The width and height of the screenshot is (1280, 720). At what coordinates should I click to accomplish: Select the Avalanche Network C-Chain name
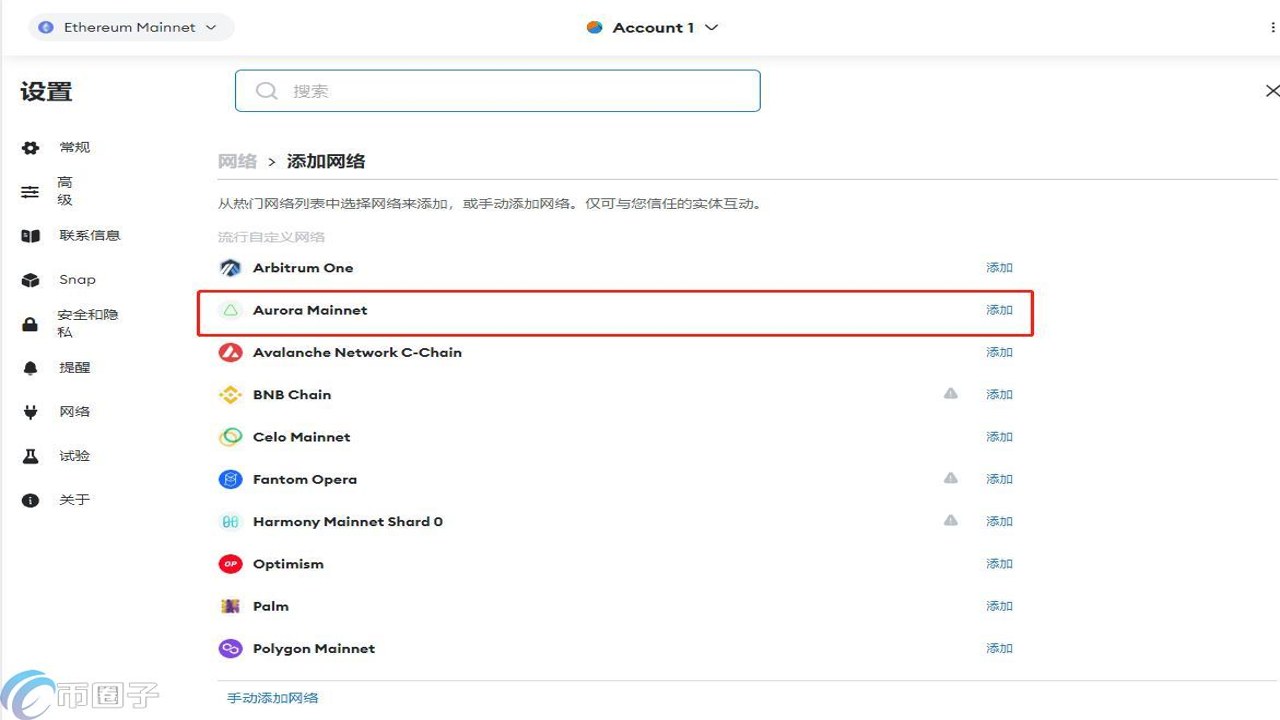pyautogui.click(x=357, y=352)
